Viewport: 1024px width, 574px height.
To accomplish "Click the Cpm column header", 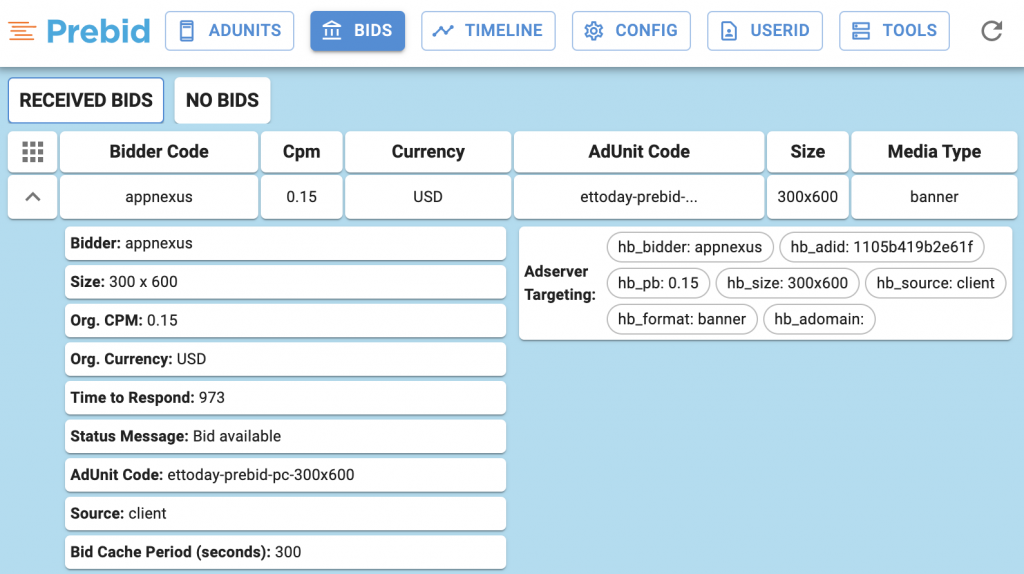I will pos(301,151).
